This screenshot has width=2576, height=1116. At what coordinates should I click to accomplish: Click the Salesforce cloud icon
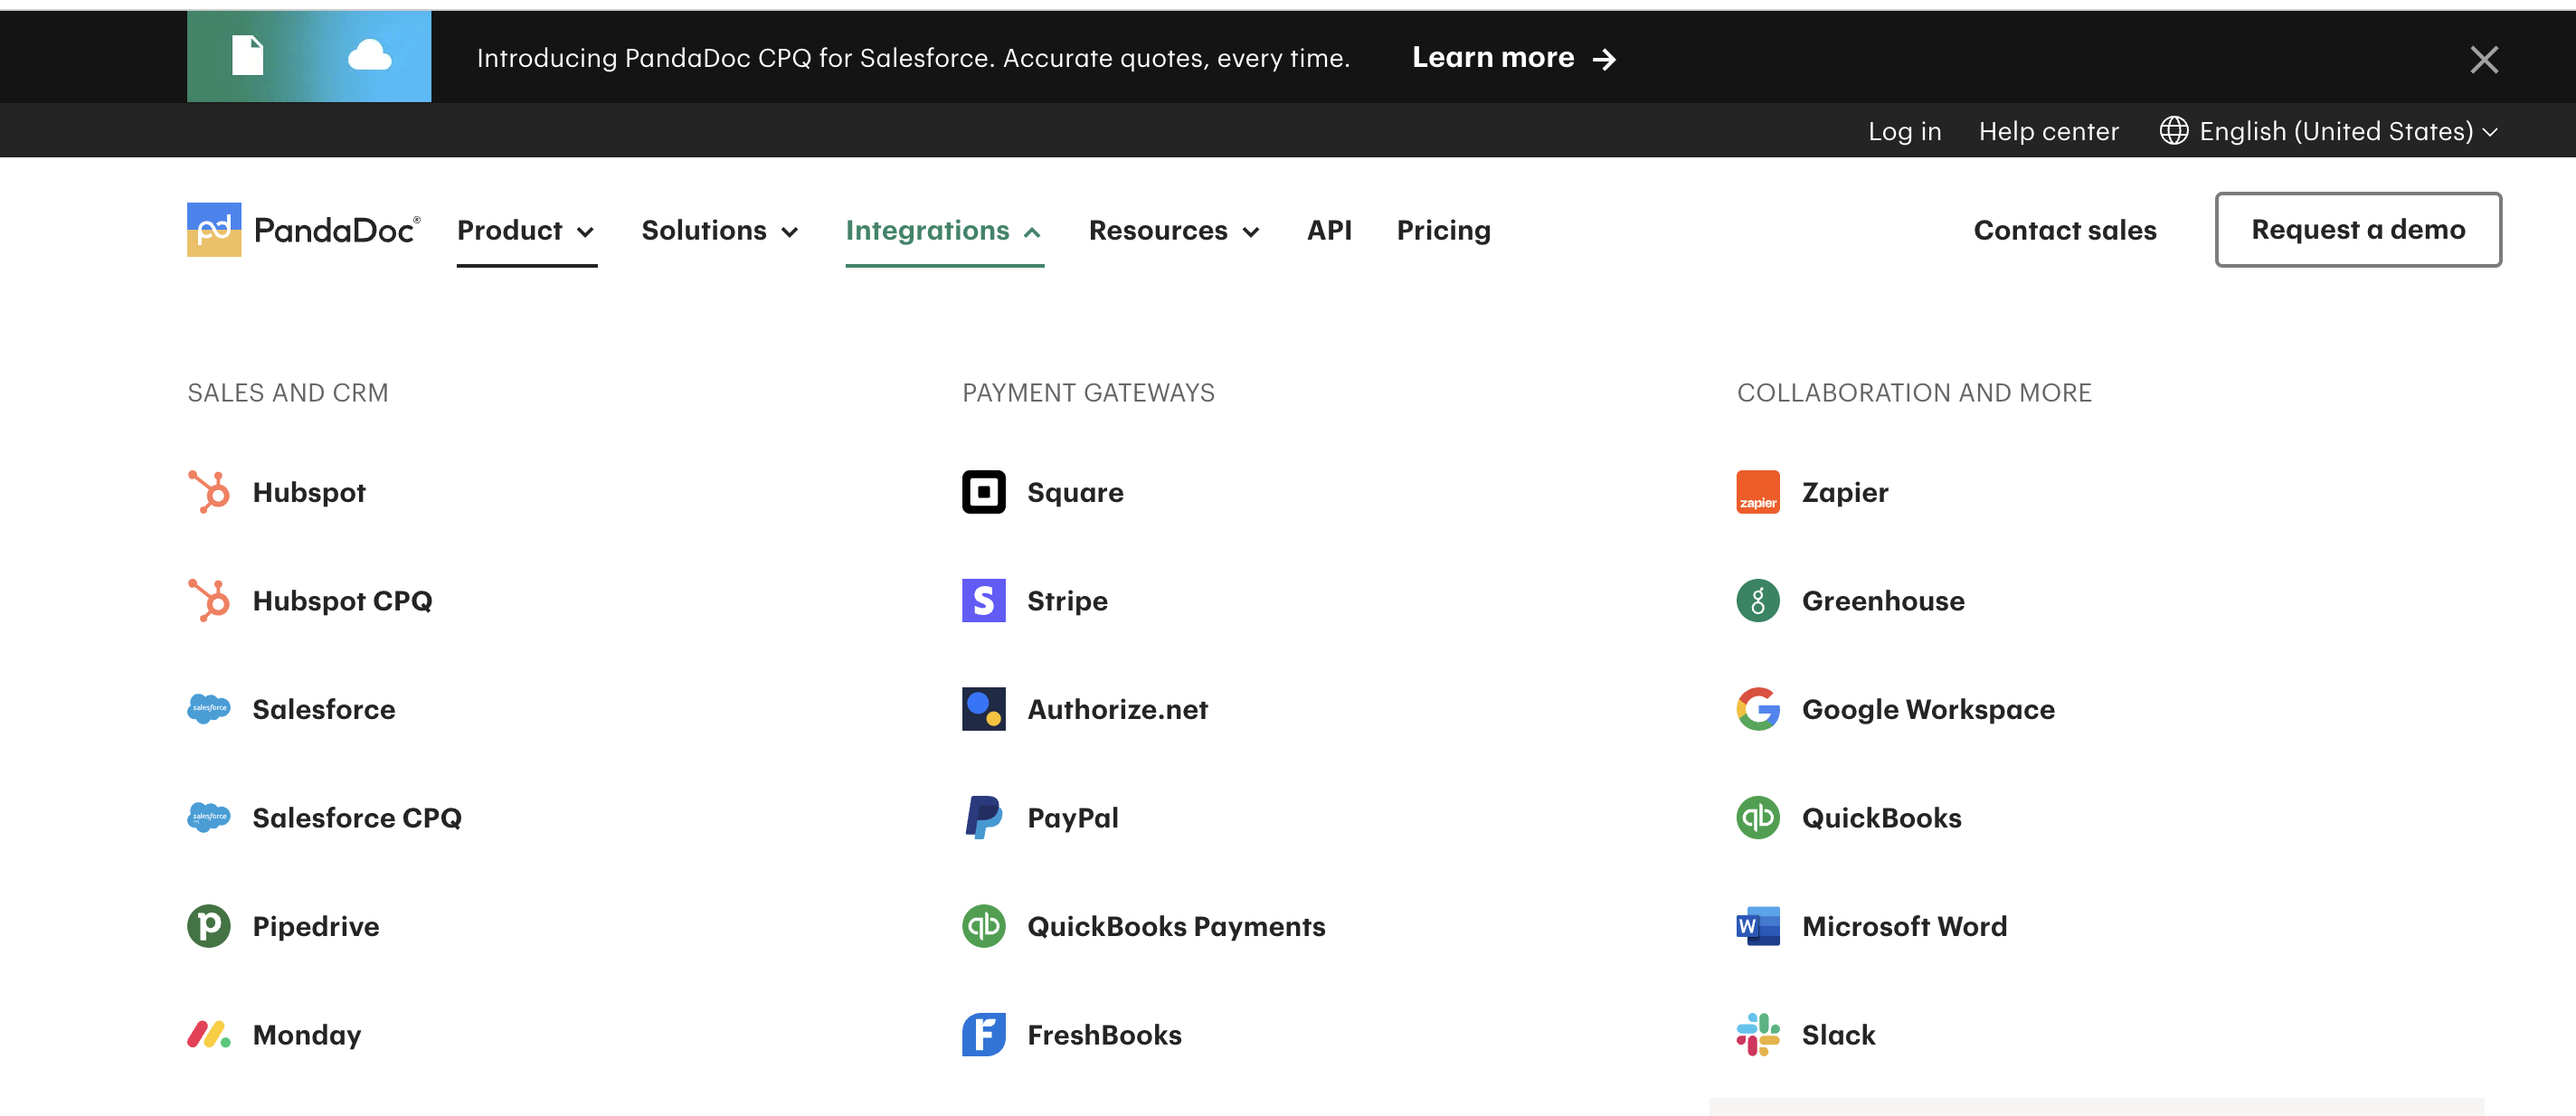point(209,709)
